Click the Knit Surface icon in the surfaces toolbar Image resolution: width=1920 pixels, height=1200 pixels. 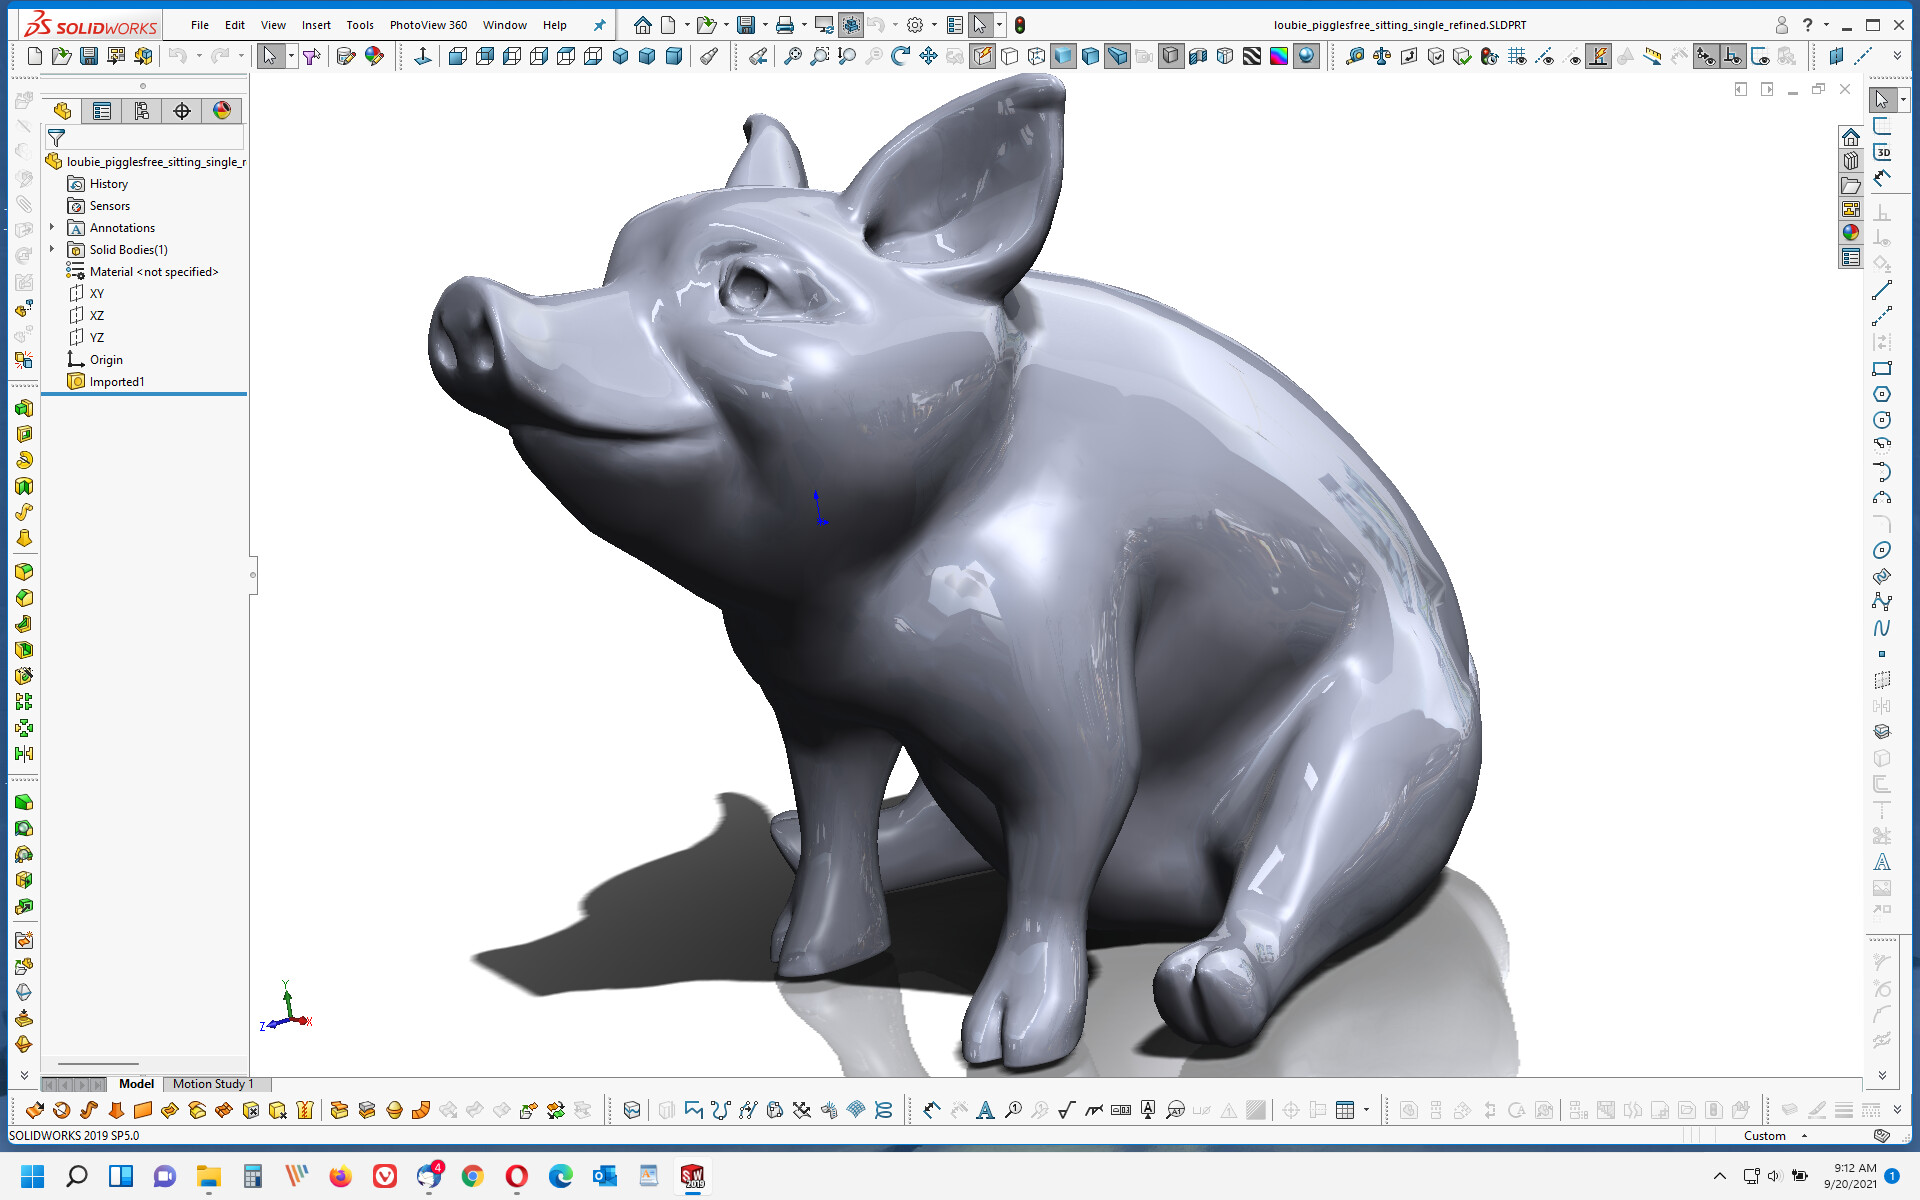point(305,1110)
